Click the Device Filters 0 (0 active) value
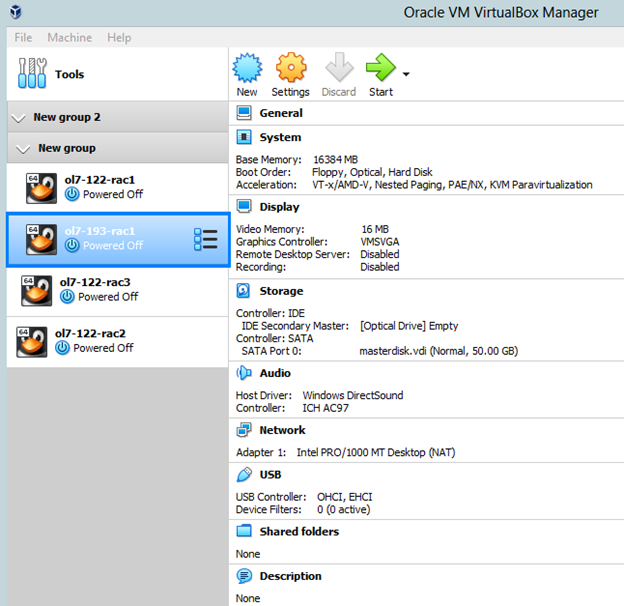This screenshot has height=606, width=624. click(343, 510)
